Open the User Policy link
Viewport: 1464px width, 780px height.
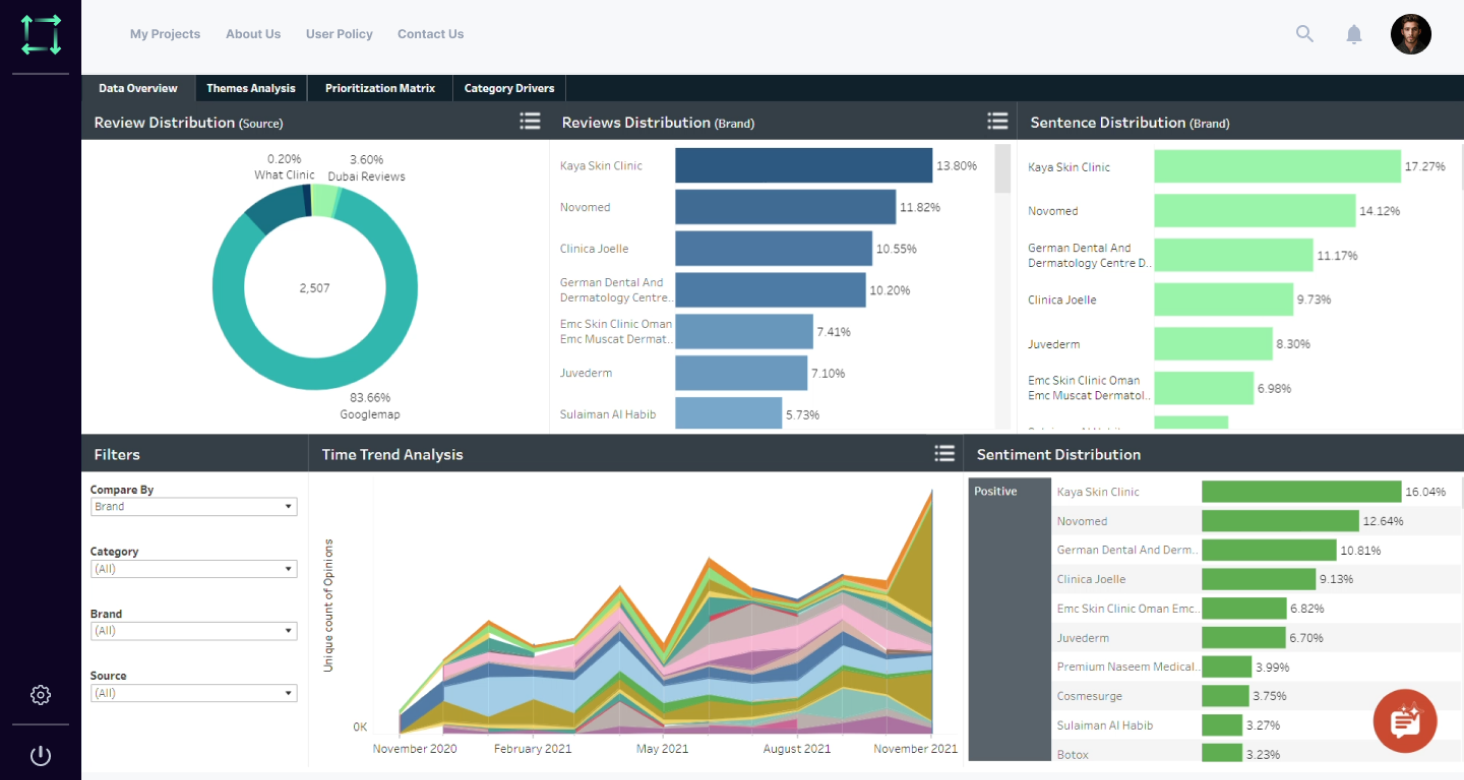tap(339, 34)
